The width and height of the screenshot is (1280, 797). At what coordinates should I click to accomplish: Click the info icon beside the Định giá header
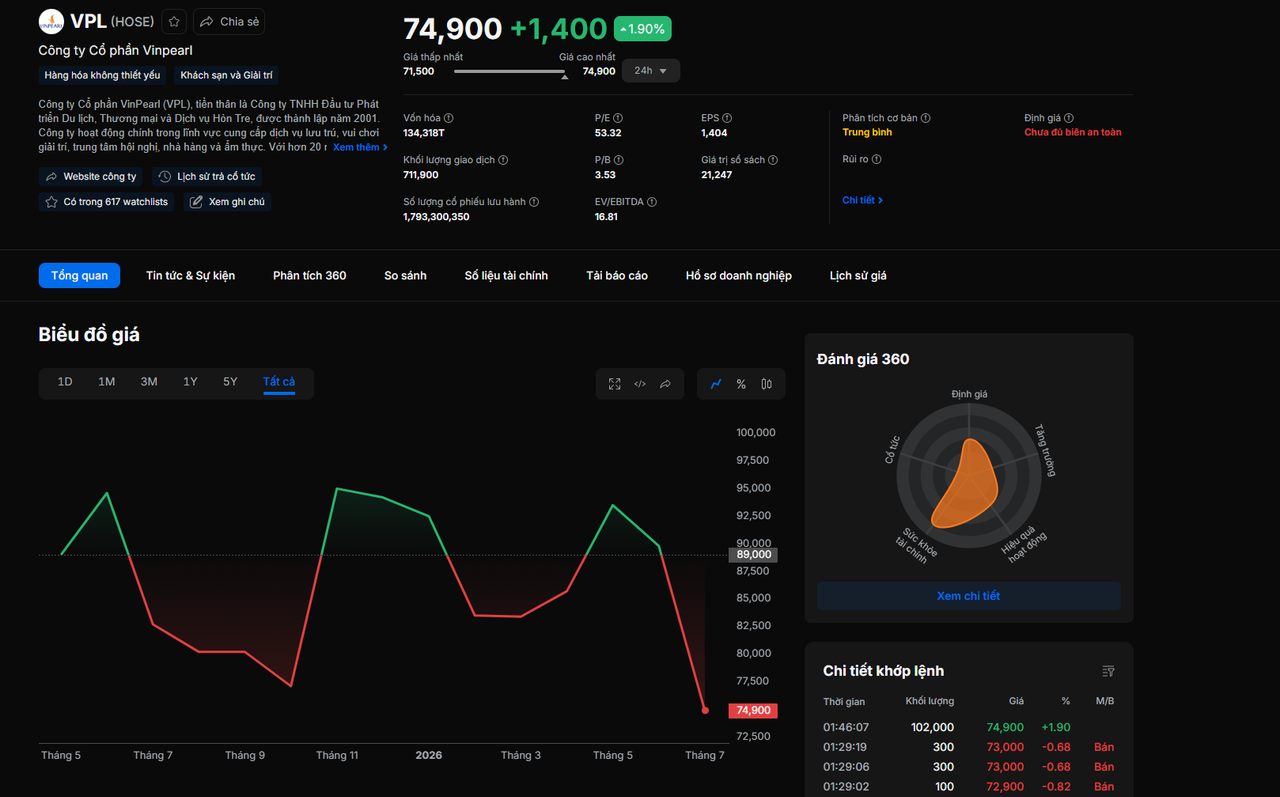click(1069, 118)
